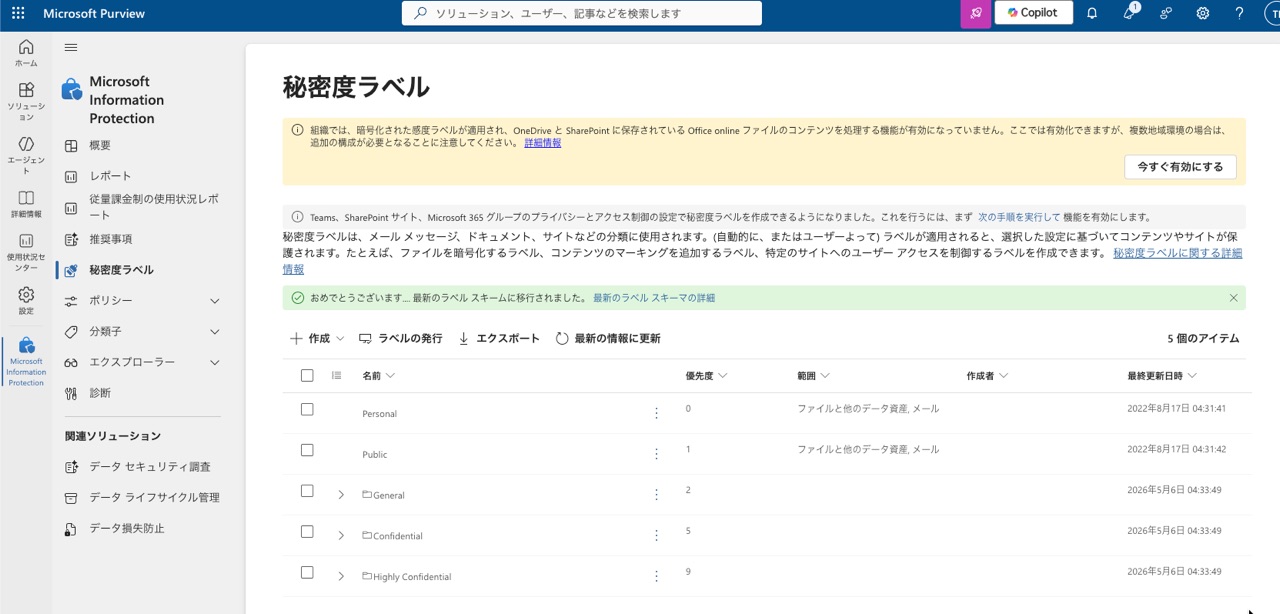Expand エクスプローラー in the sidebar
This screenshot has width=1280, height=614.
click(215, 363)
